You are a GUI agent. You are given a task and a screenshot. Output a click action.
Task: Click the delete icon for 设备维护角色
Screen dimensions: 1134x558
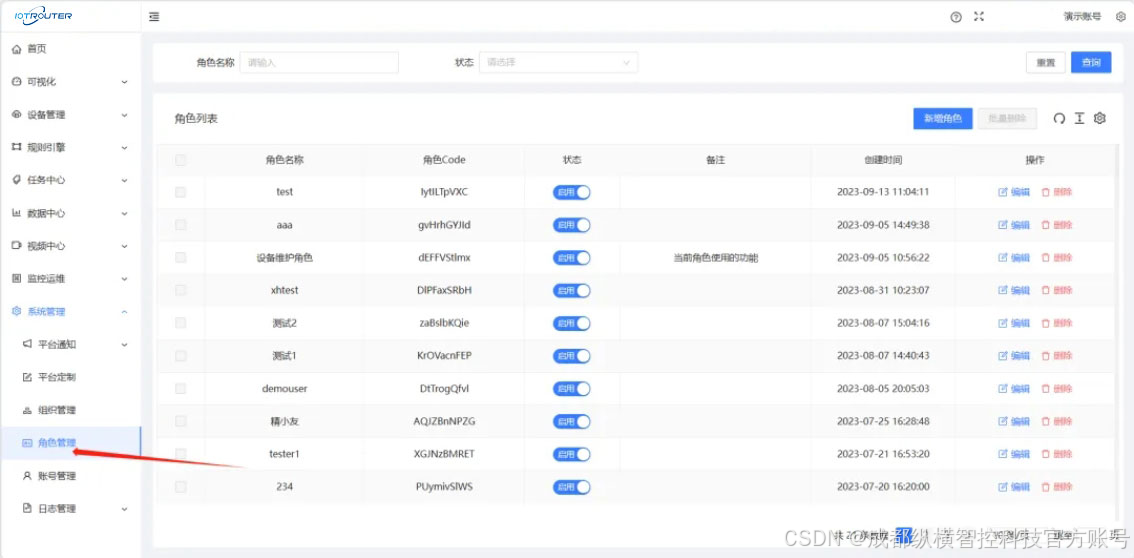tap(1045, 257)
